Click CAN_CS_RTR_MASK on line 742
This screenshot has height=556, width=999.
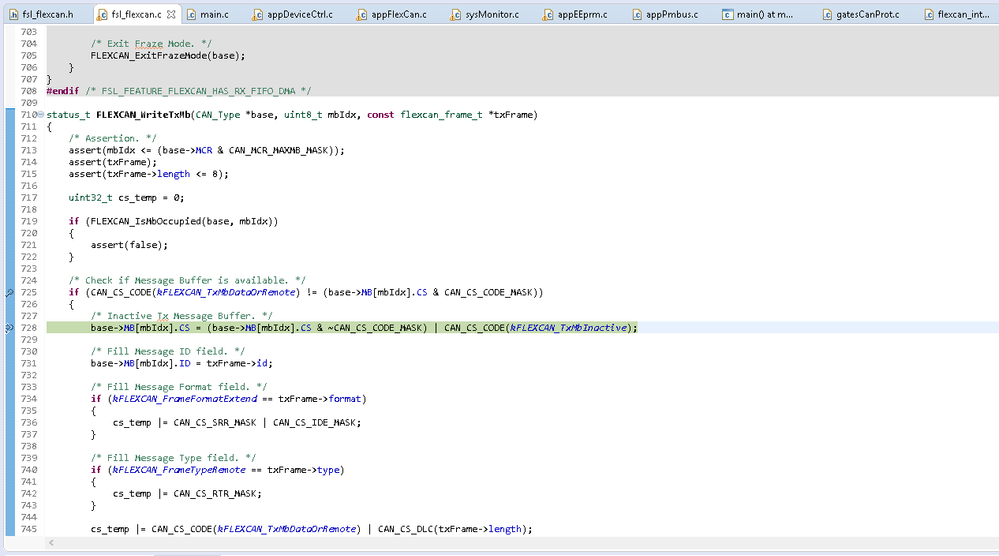point(215,494)
